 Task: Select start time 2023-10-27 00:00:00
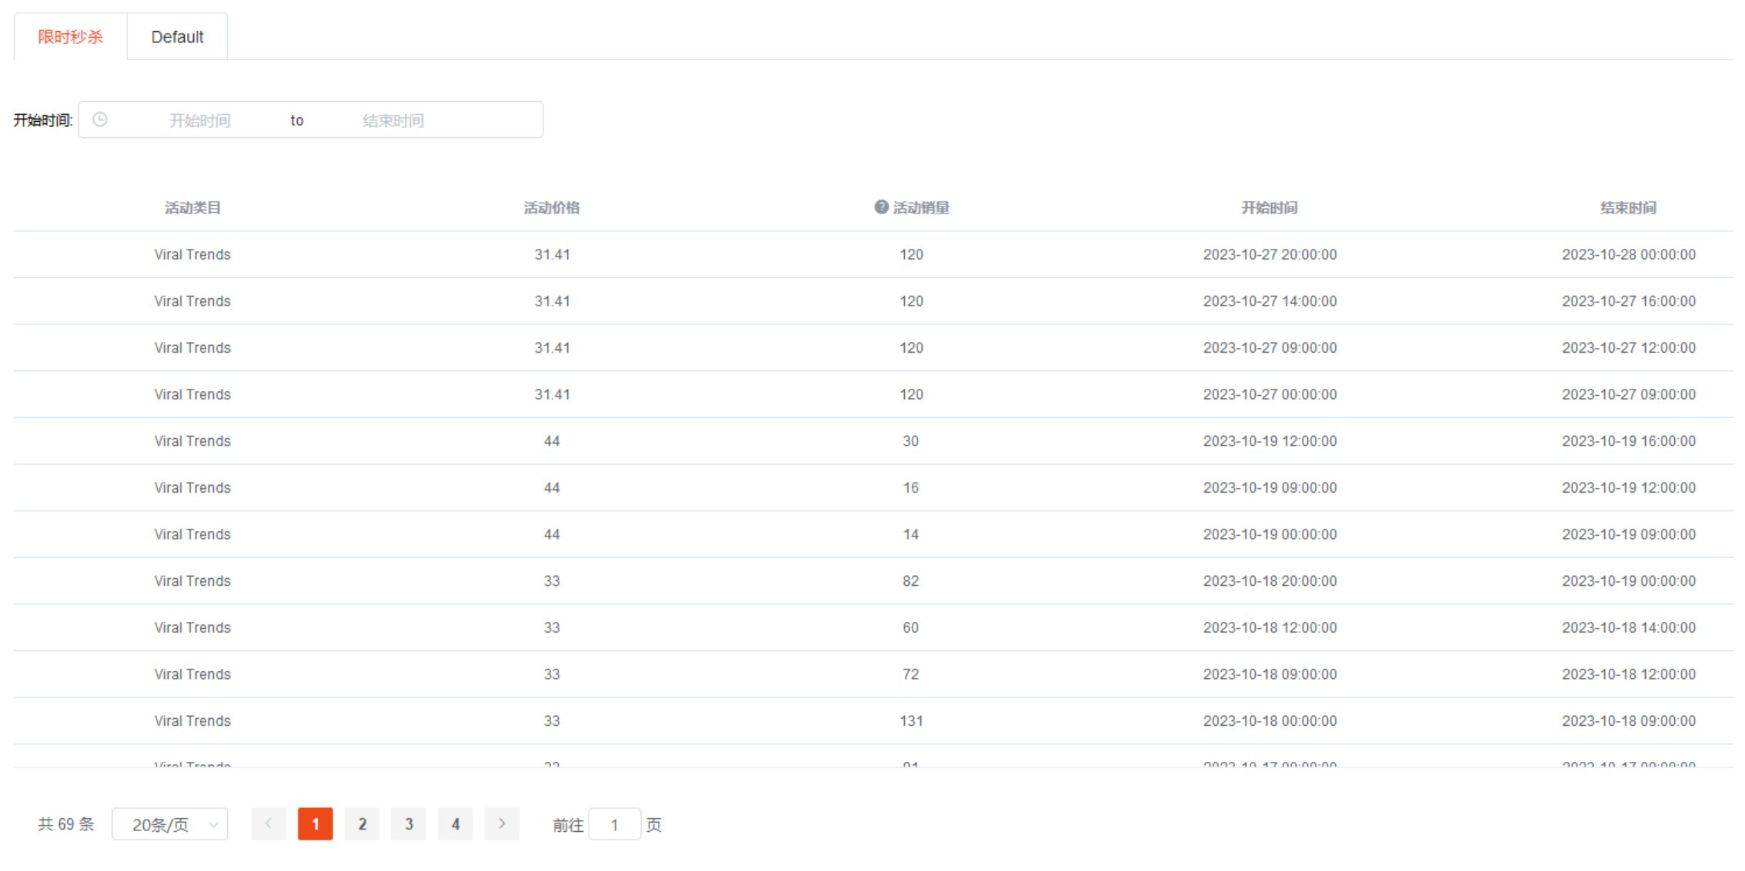1270,395
